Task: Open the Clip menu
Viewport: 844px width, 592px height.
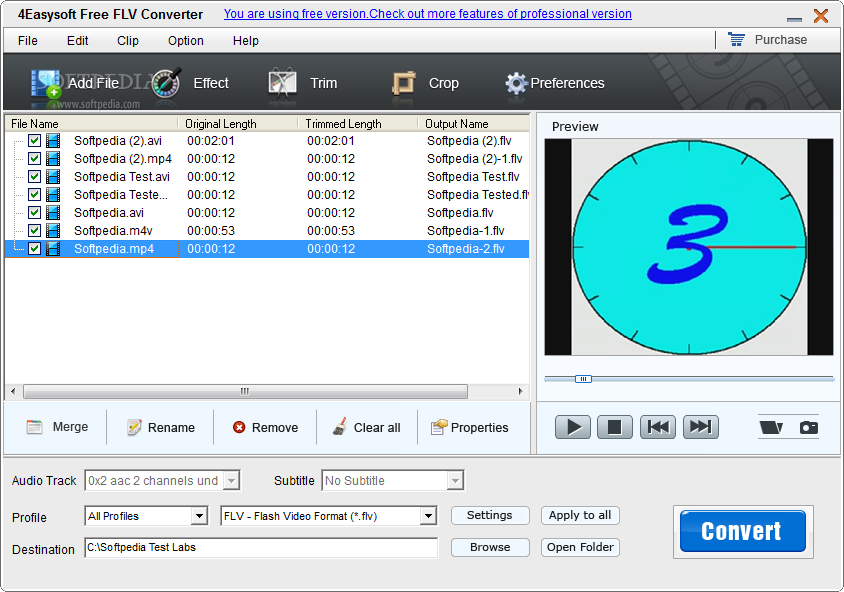Action: pyautogui.click(x=128, y=41)
